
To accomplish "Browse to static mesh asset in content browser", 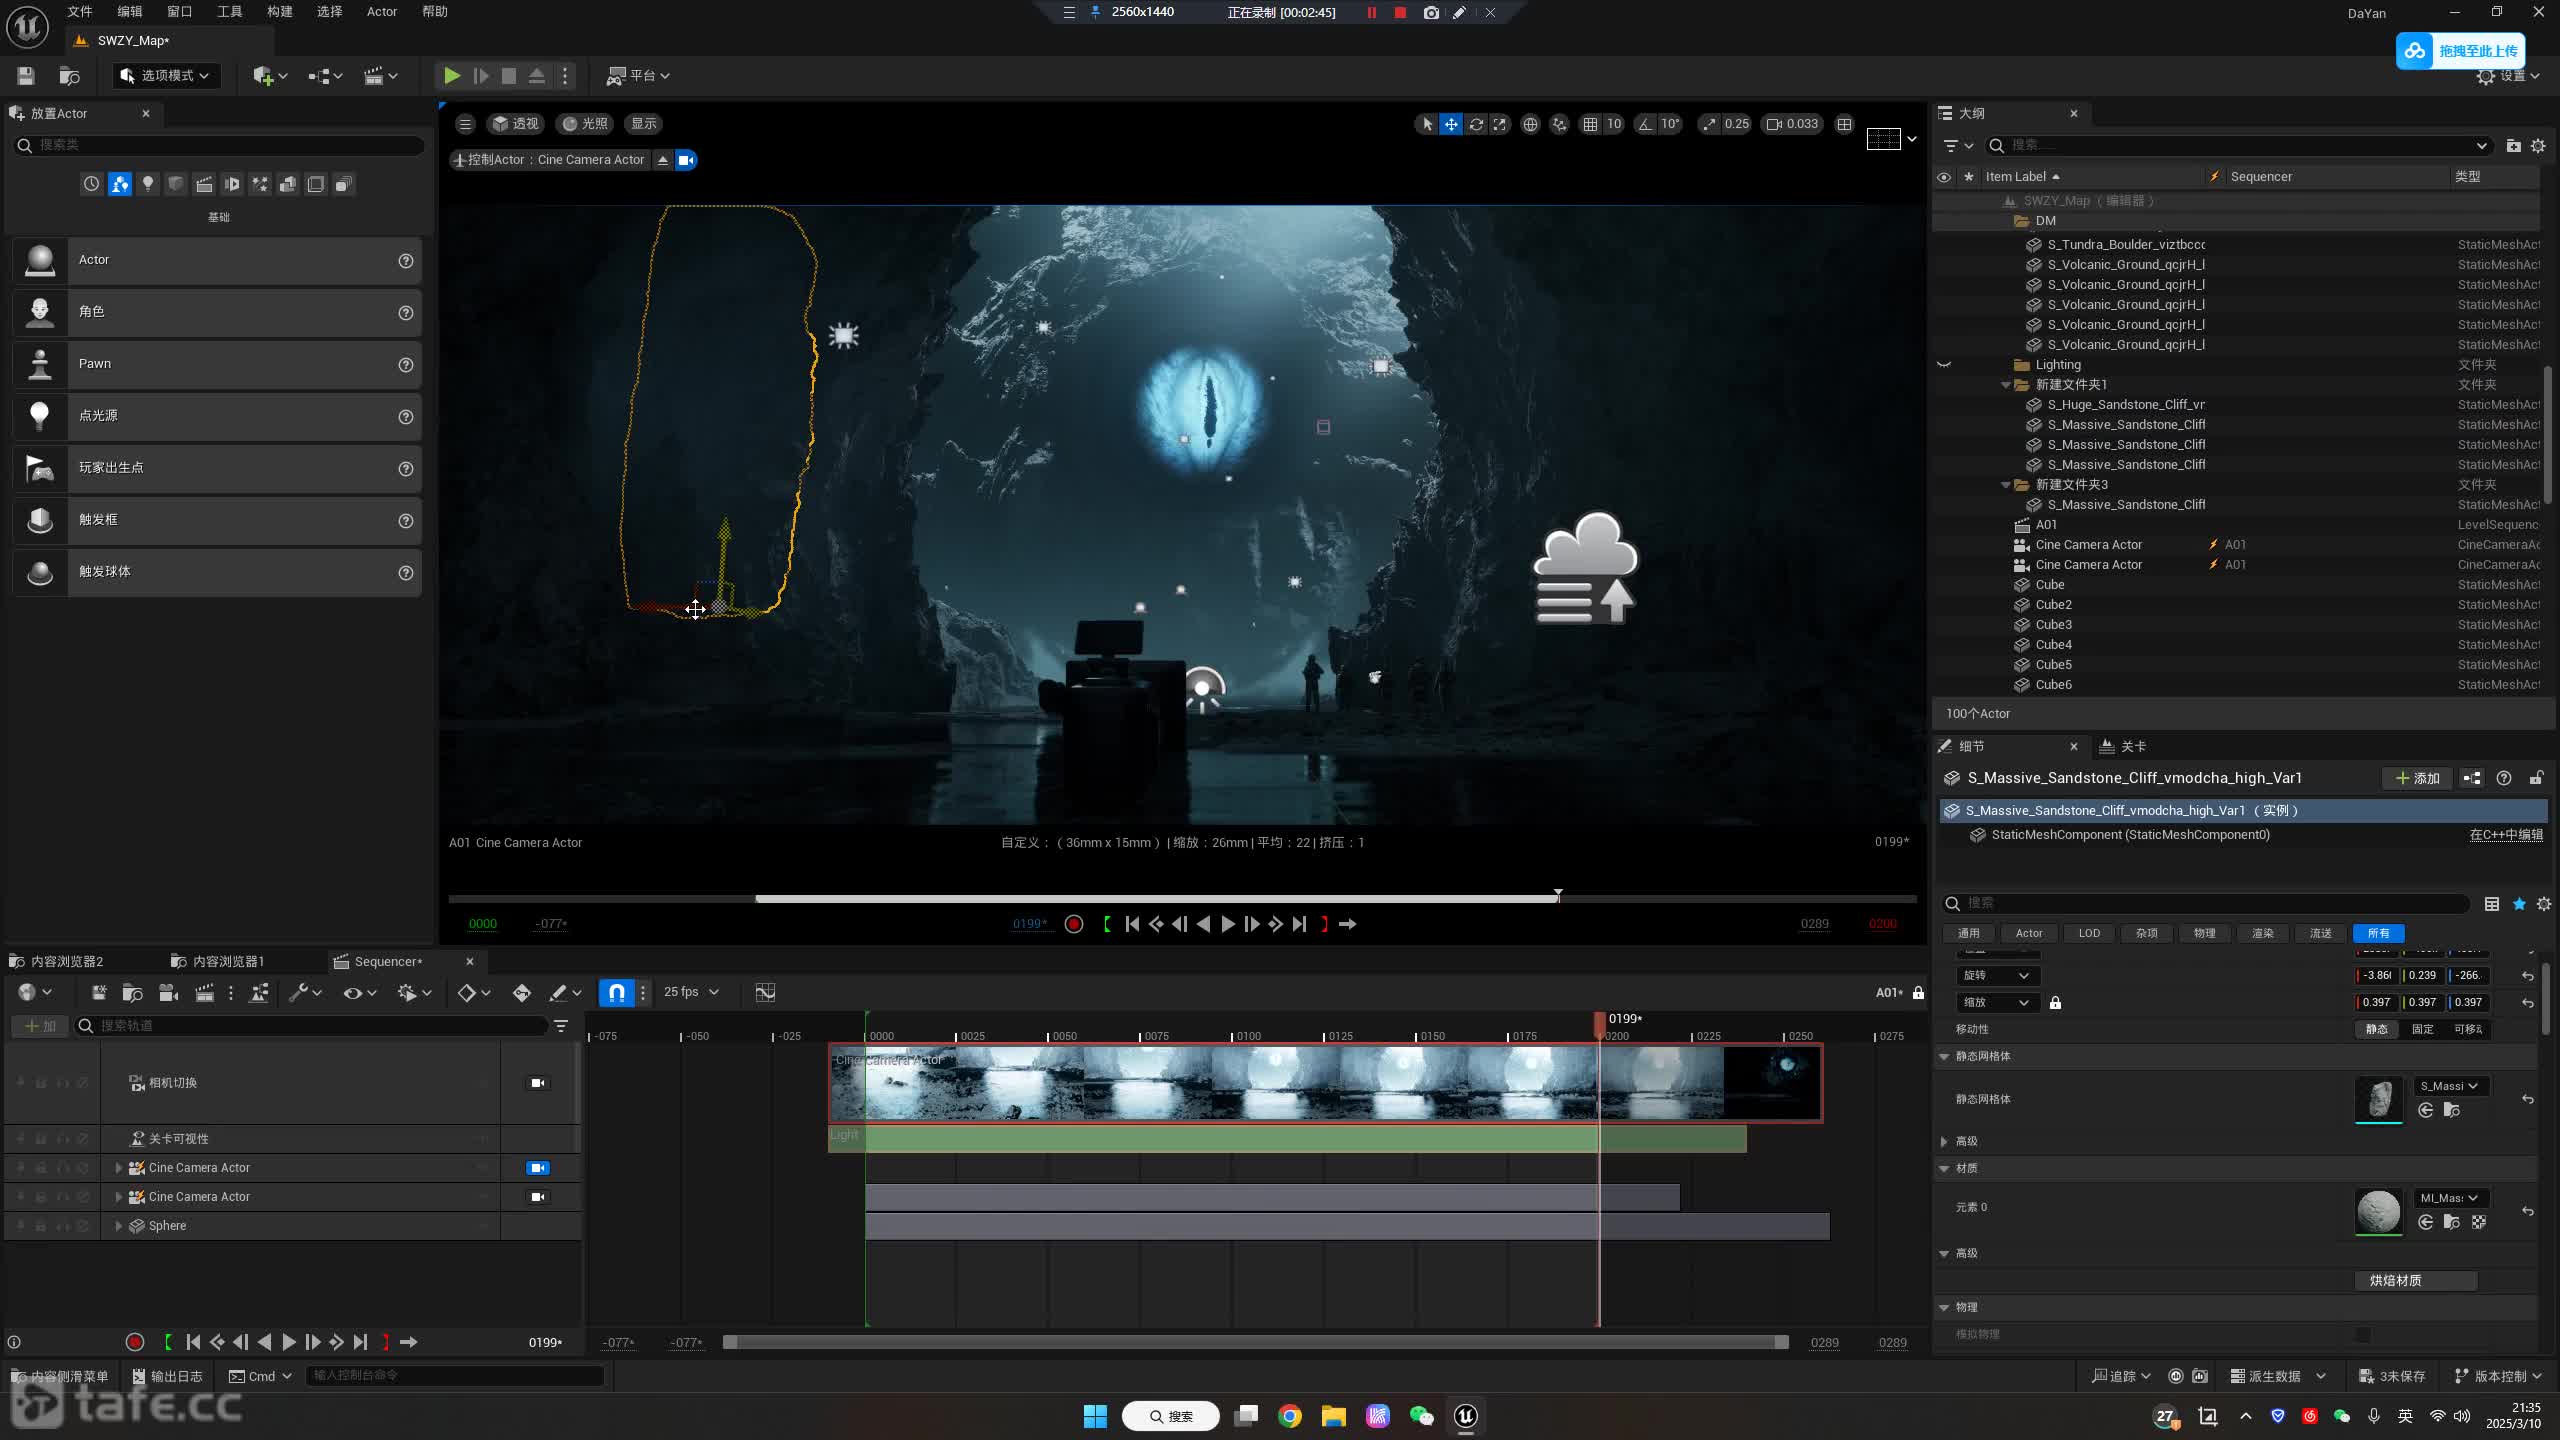I will tap(2451, 1110).
